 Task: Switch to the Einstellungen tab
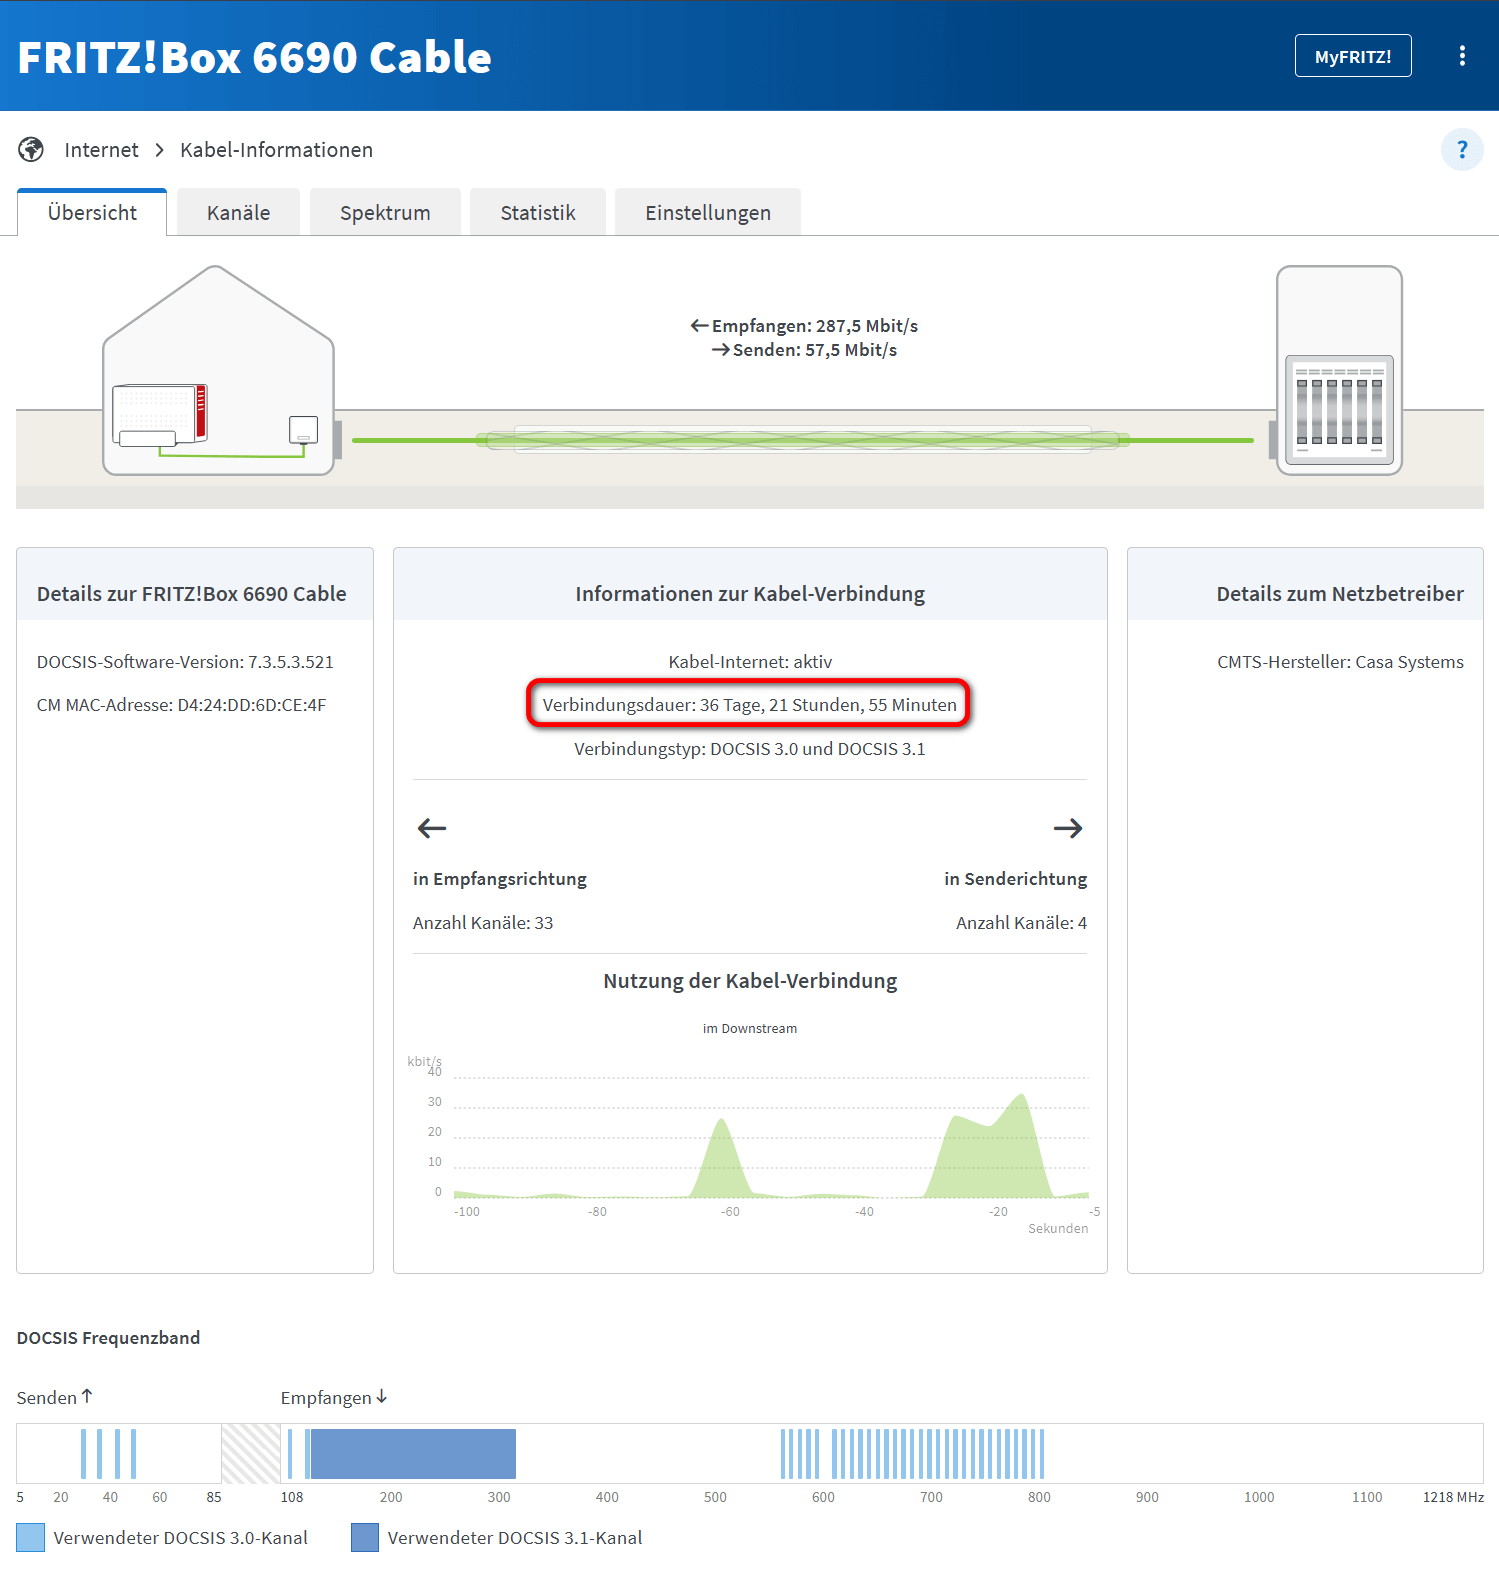tap(708, 212)
